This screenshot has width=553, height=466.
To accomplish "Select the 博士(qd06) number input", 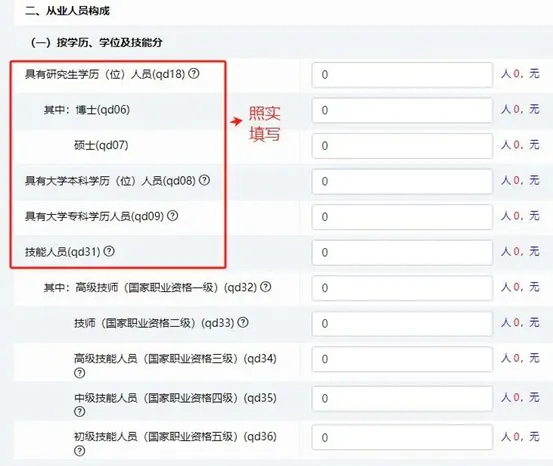I will coord(402,110).
